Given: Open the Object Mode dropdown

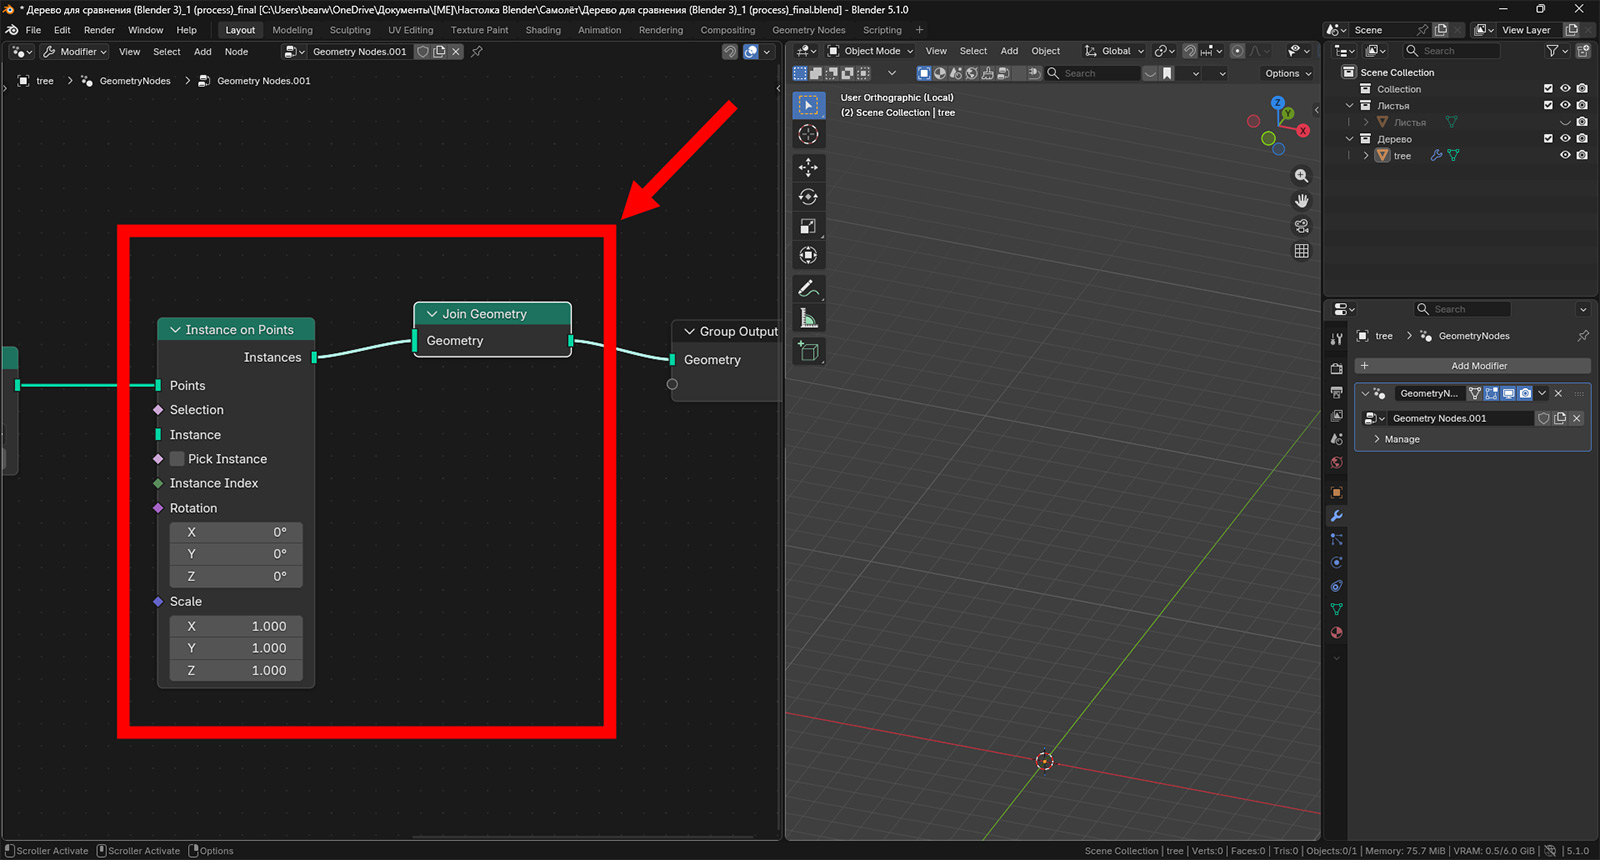Looking at the screenshot, I should (871, 51).
